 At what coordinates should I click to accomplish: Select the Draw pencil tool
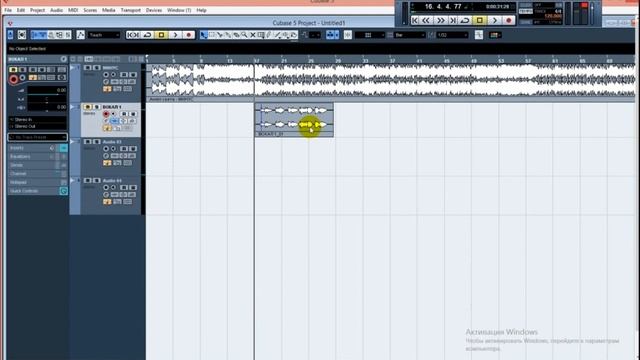click(x=269, y=35)
